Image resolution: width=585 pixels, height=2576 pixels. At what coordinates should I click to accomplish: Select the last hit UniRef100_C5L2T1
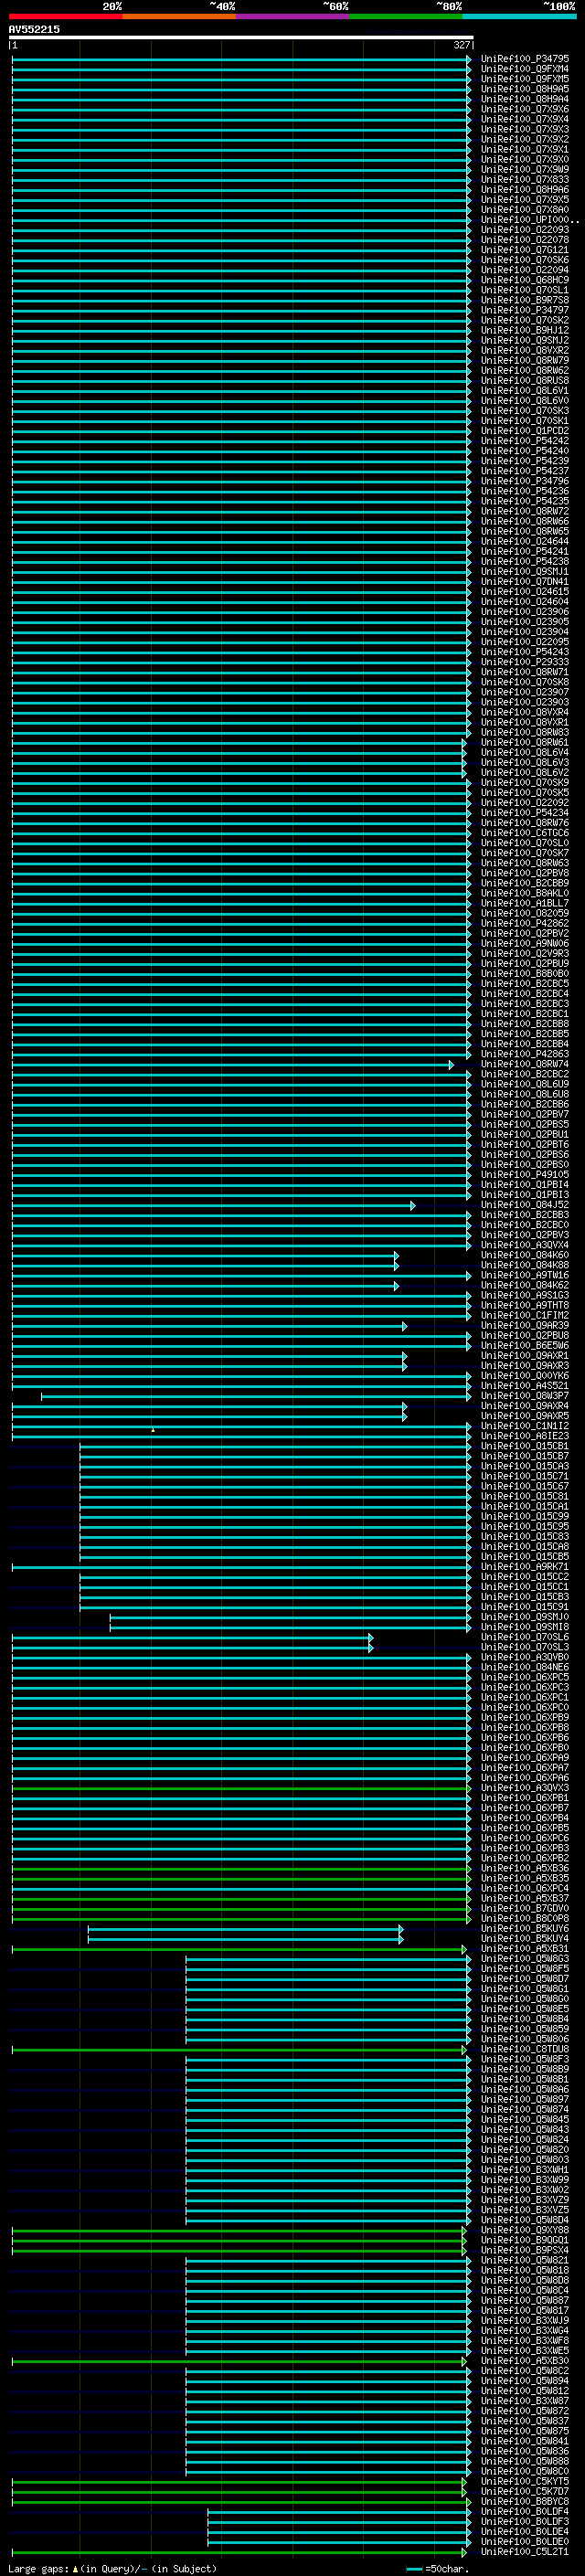[x=524, y=2551]
